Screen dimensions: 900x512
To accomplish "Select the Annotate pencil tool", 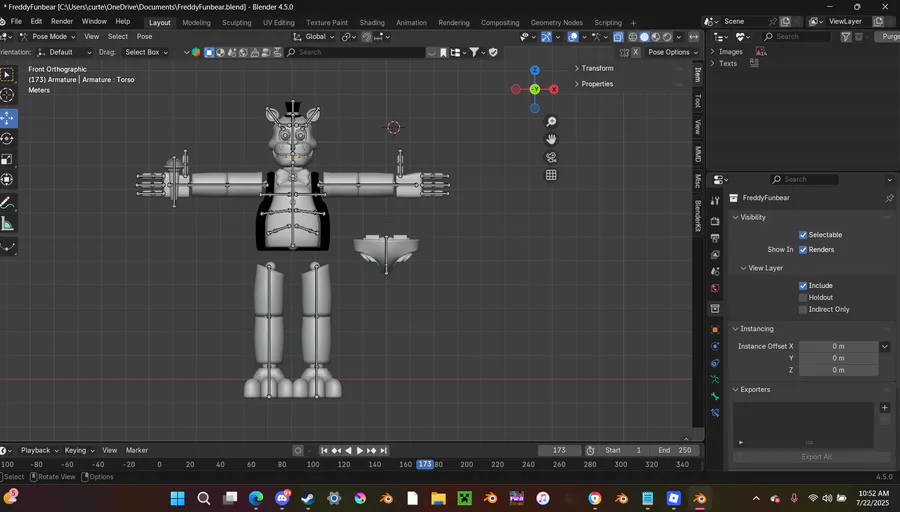I will point(7,203).
